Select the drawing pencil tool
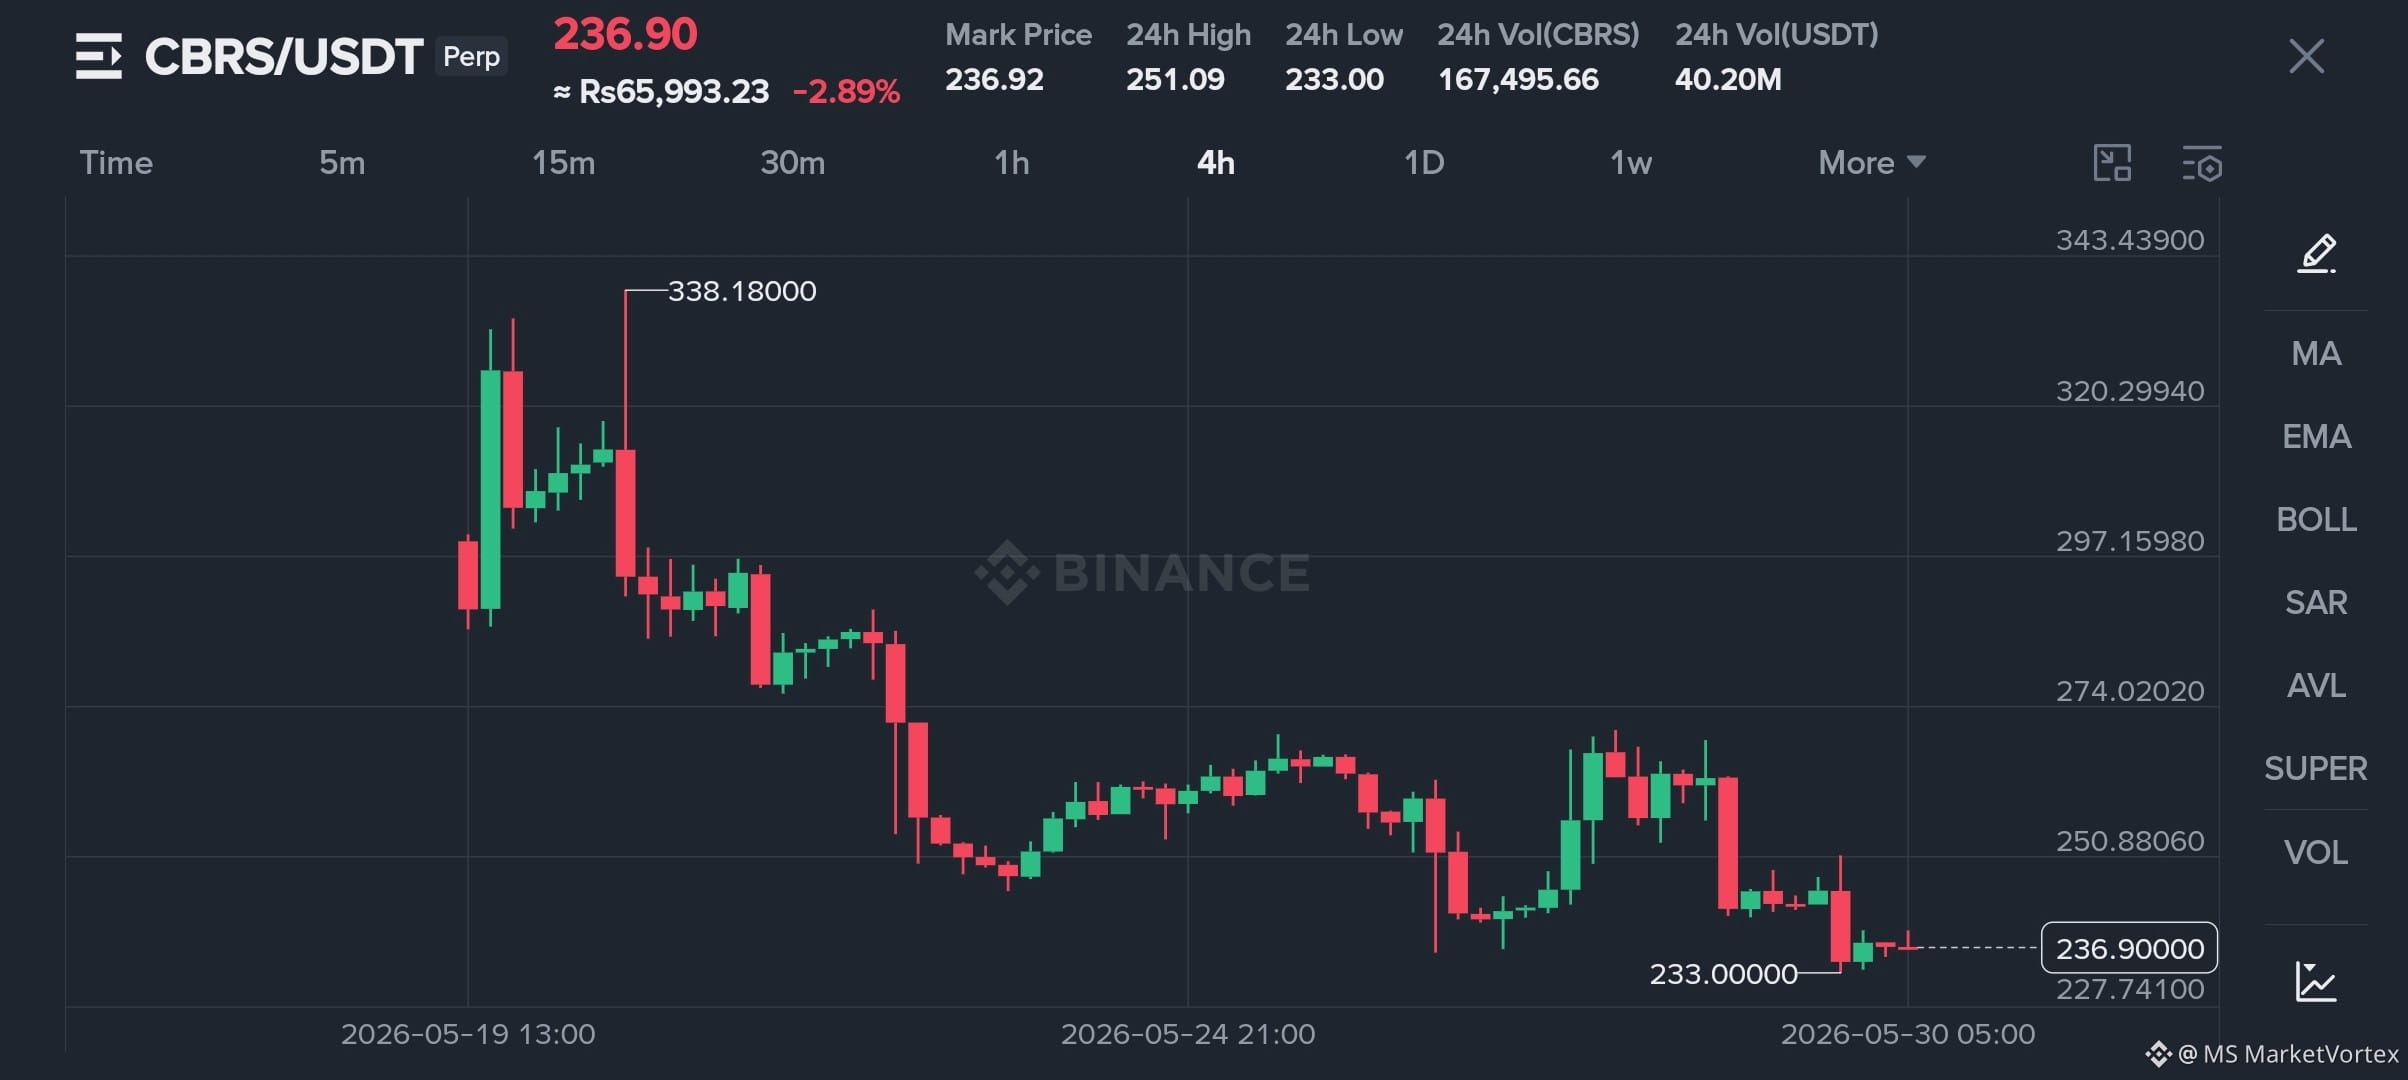The height and width of the screenshot is (1080, 2408). pos(2316,253)
